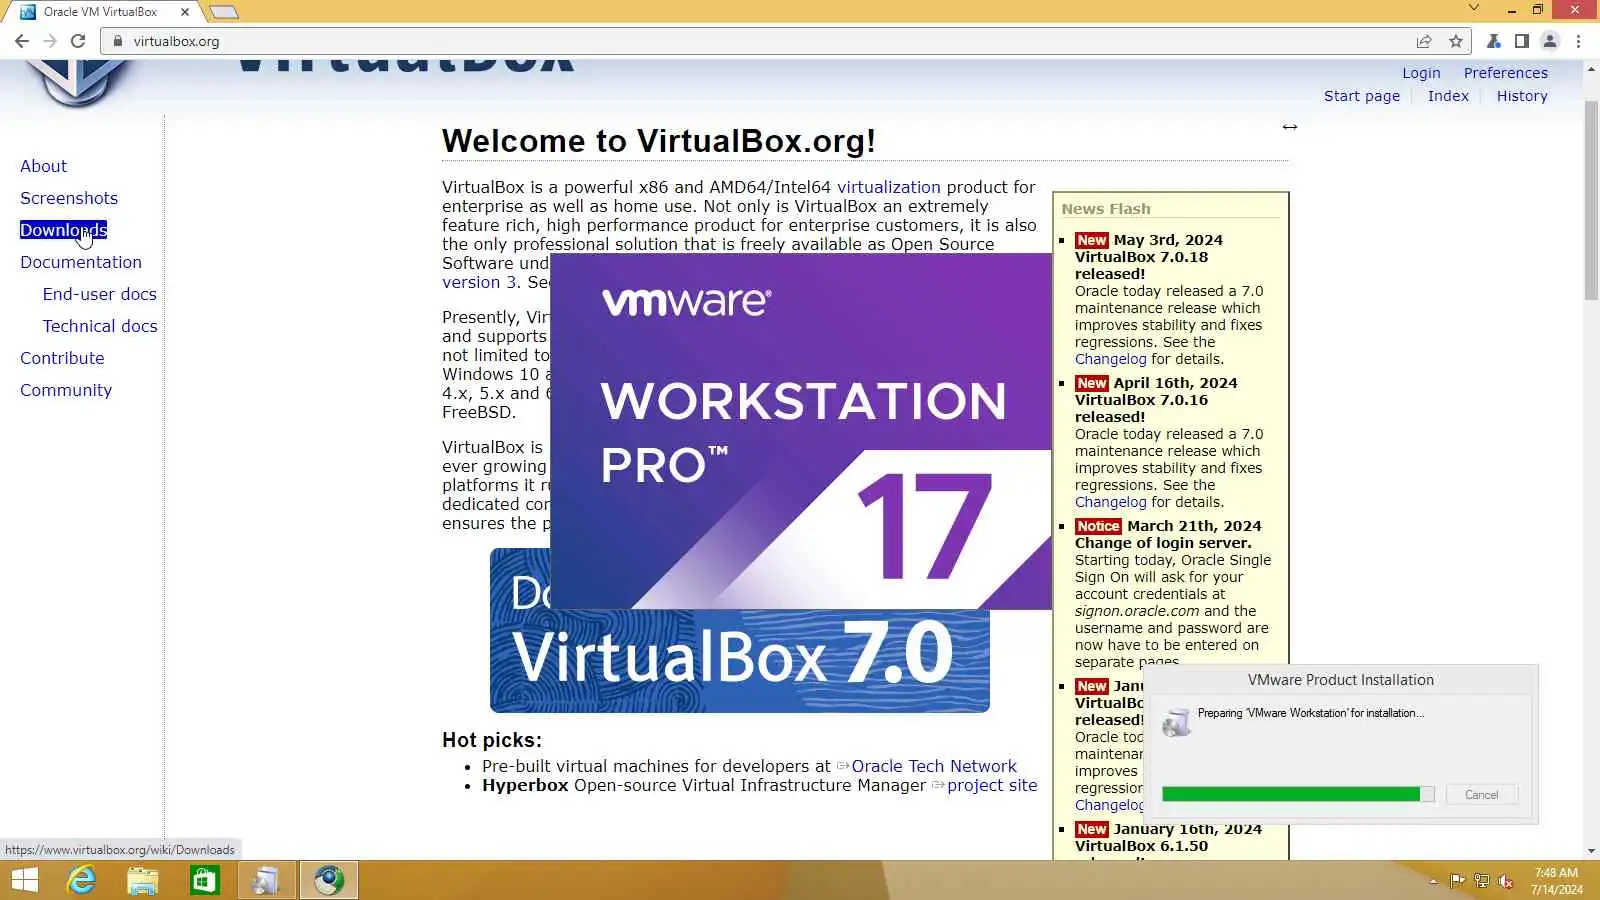Cancel the VMware Product Installation dialog
Viewport: 1600px width, 900px height.
pos(1482,795)
